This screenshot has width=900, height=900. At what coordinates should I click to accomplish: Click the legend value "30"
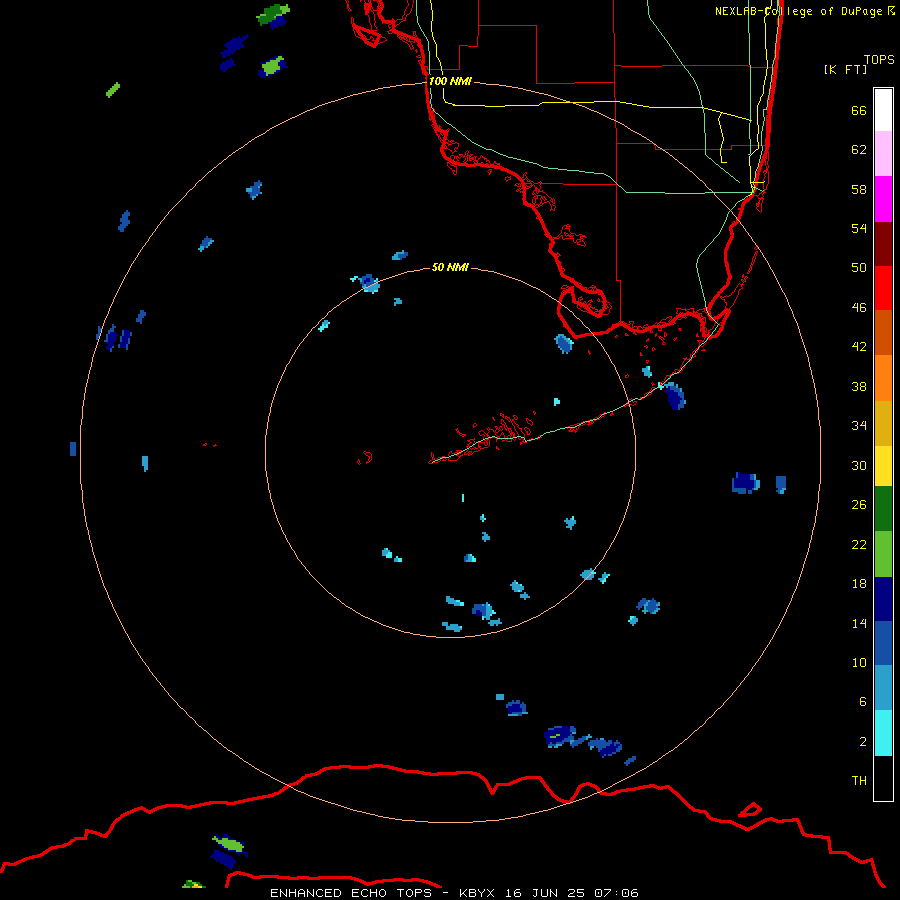(x=859, y=465)
